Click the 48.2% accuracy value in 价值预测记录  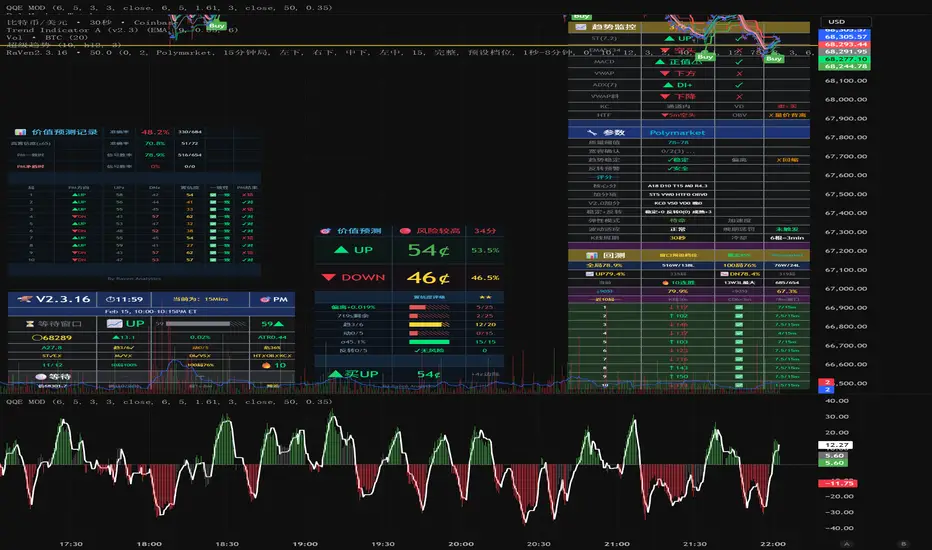tap(155, 132)
